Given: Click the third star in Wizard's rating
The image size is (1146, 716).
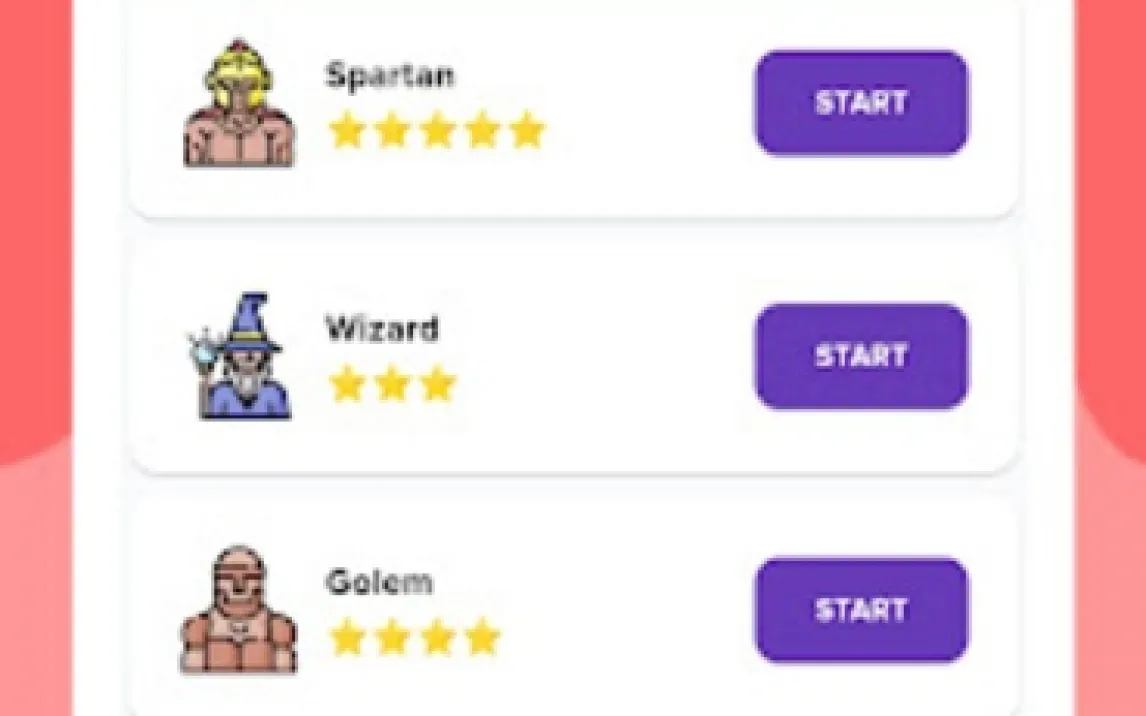Looking at the screenshot, I should point(437,384).
